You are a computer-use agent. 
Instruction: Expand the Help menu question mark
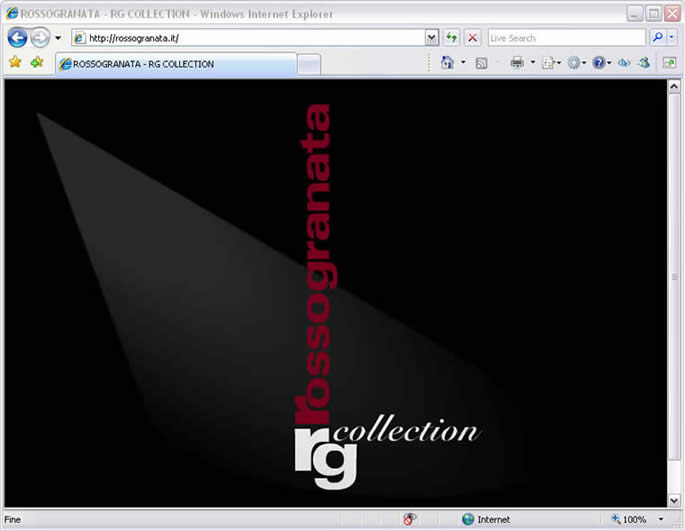600,63
